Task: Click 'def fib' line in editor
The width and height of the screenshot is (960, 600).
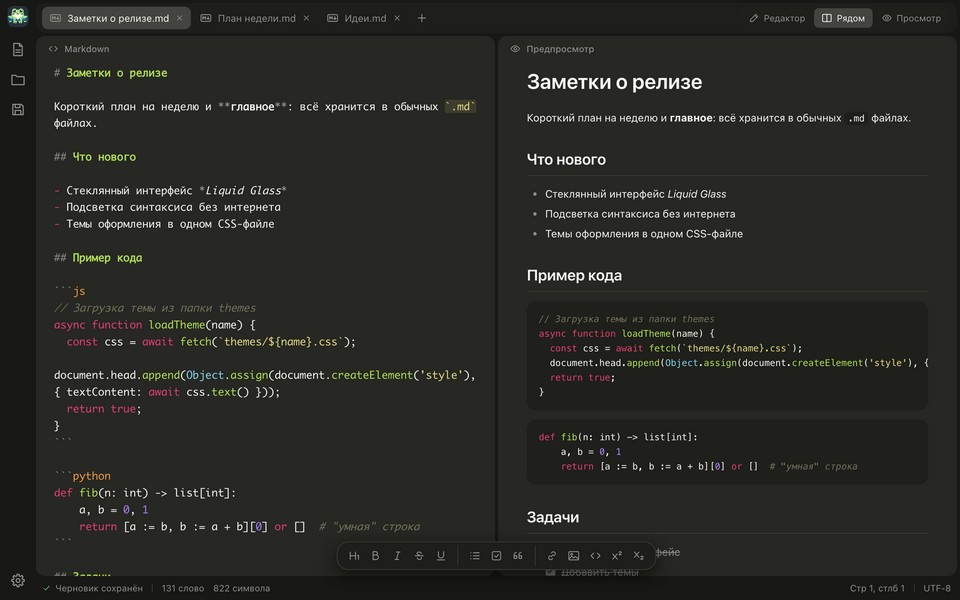Action: [144, 493]
